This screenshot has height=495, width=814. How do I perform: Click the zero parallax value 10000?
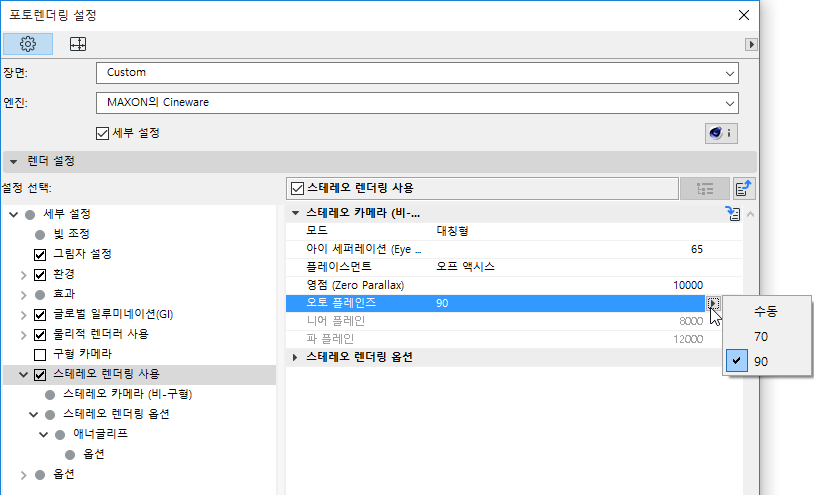click(688, 285)
